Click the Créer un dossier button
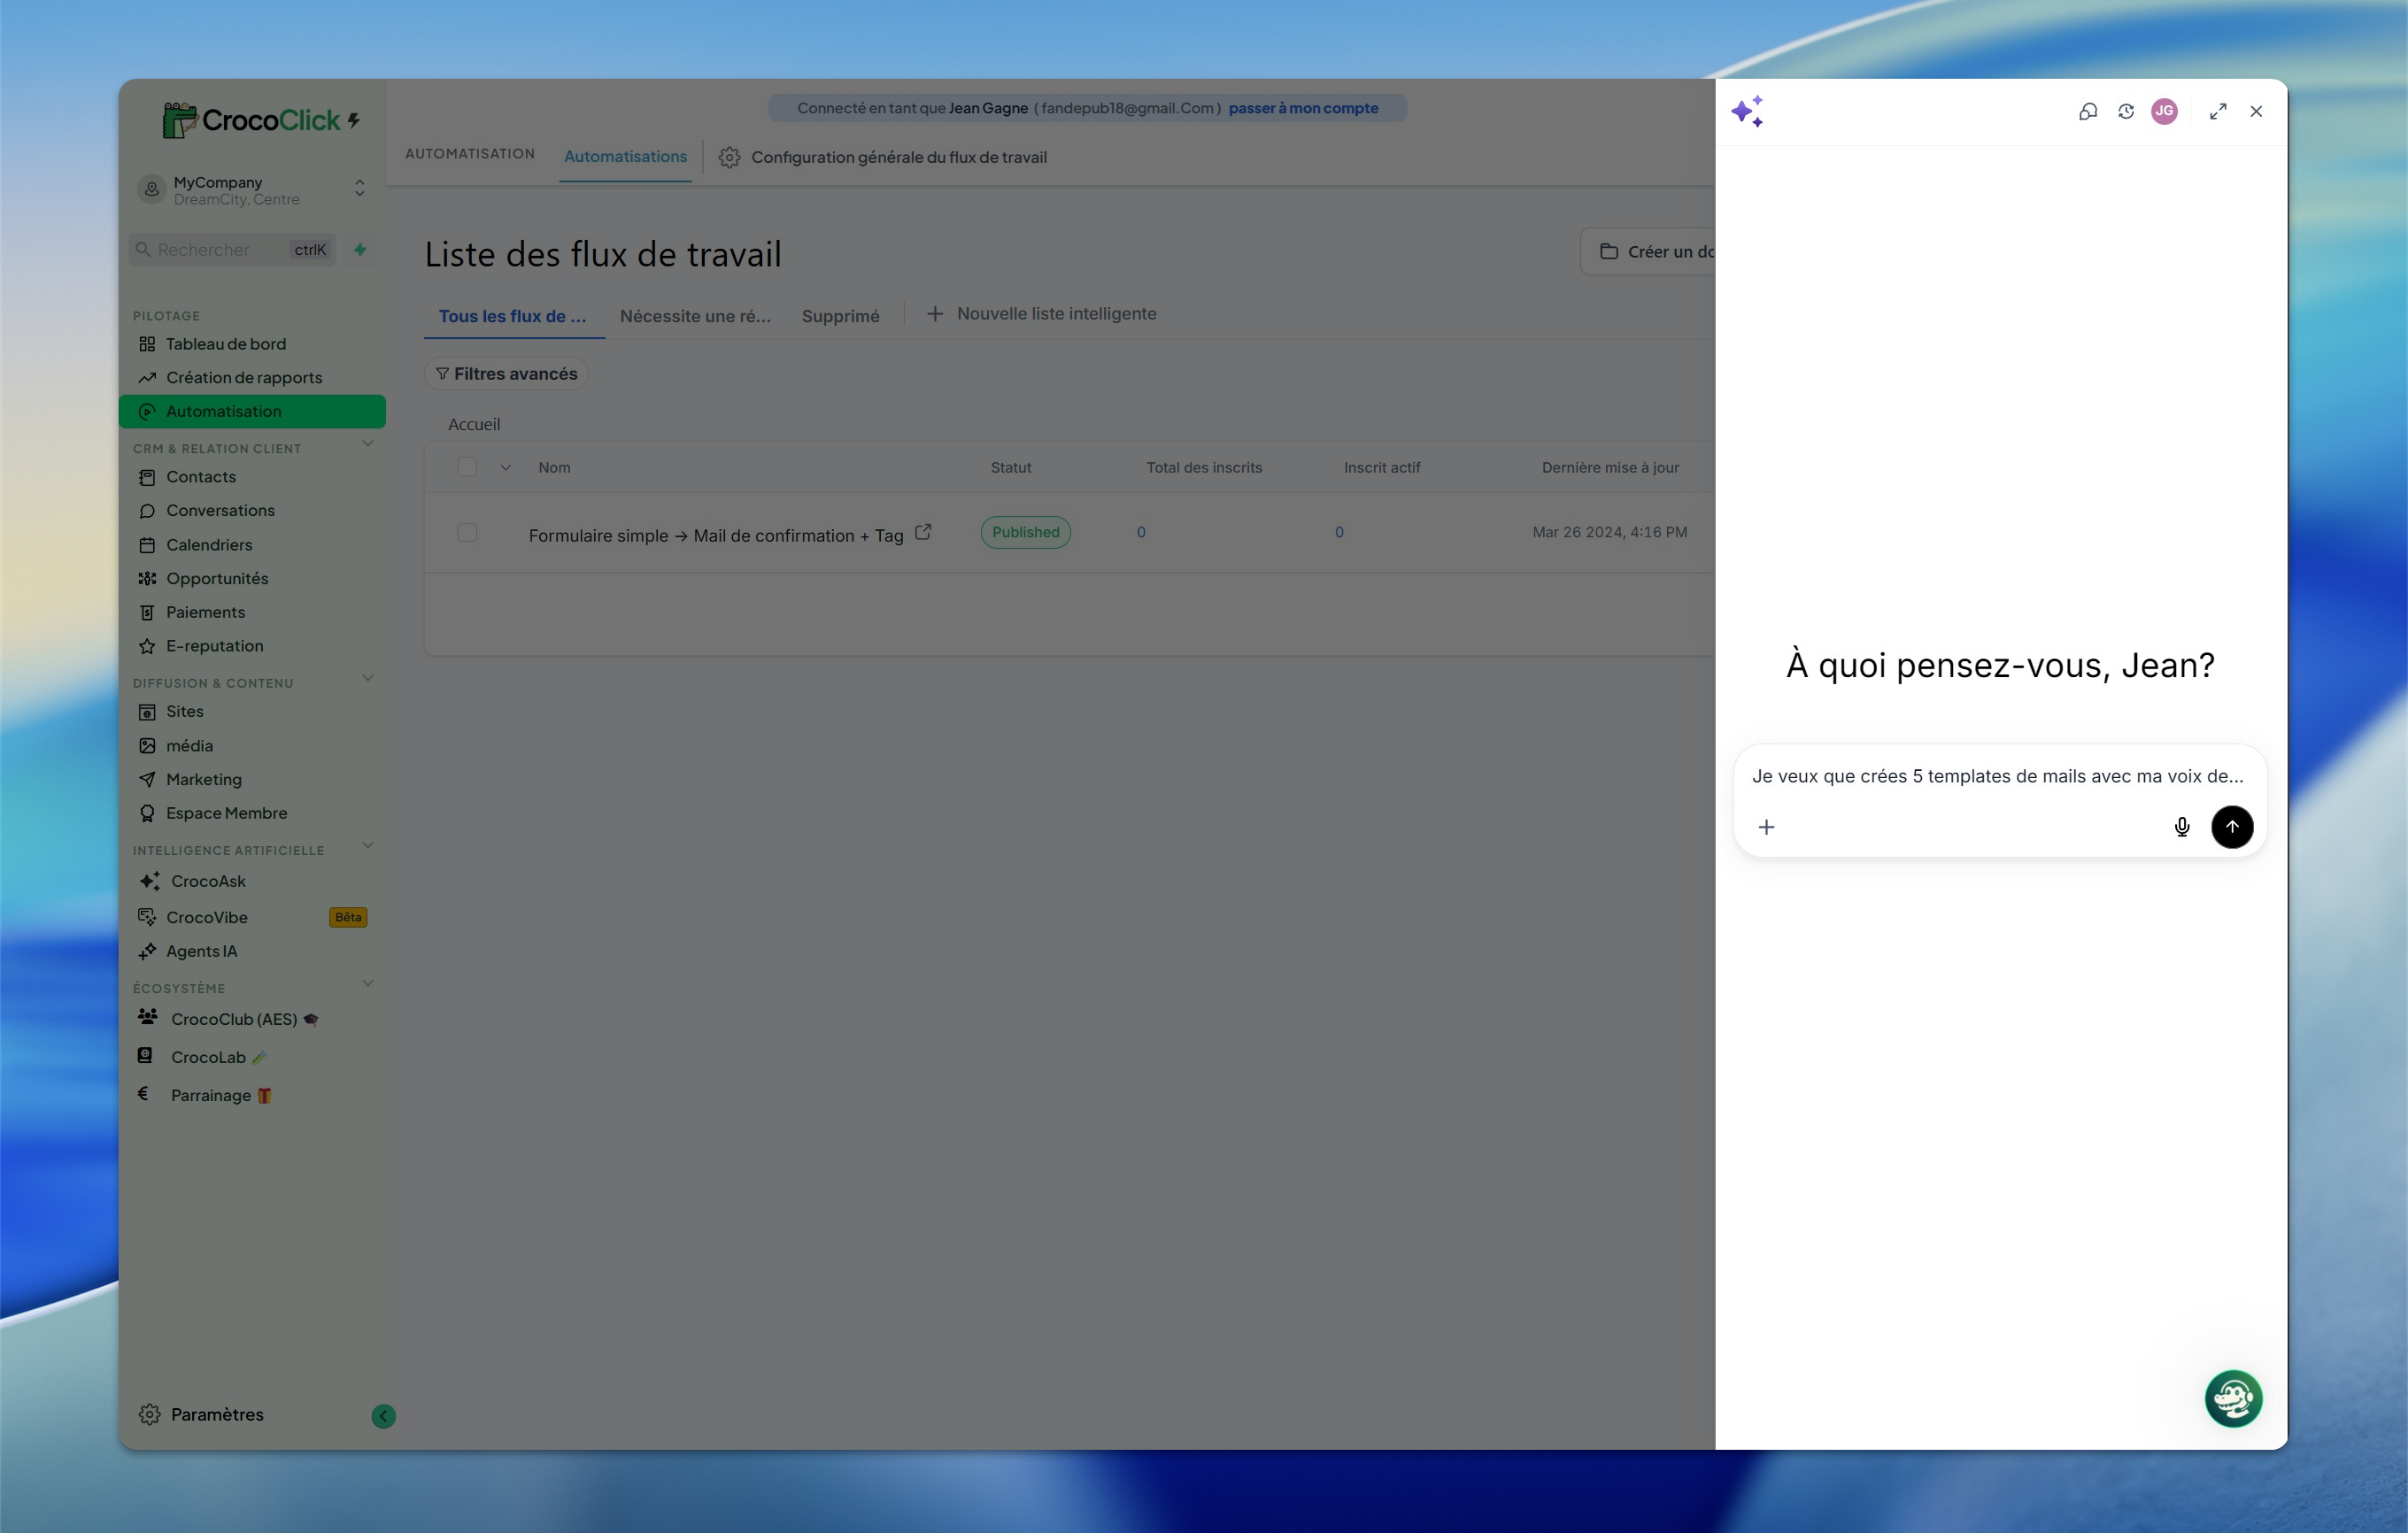Viewport: 2408px width, 1533px height. click(1649, 252)
